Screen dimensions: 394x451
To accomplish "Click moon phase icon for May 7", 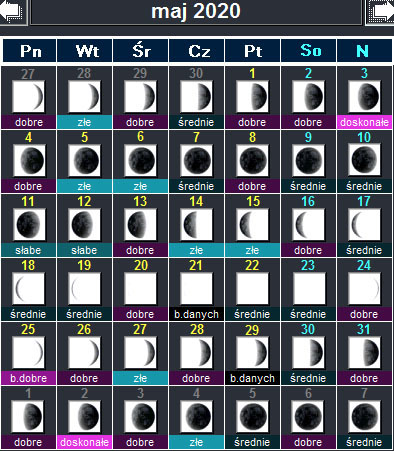I will tap(196, 160).
